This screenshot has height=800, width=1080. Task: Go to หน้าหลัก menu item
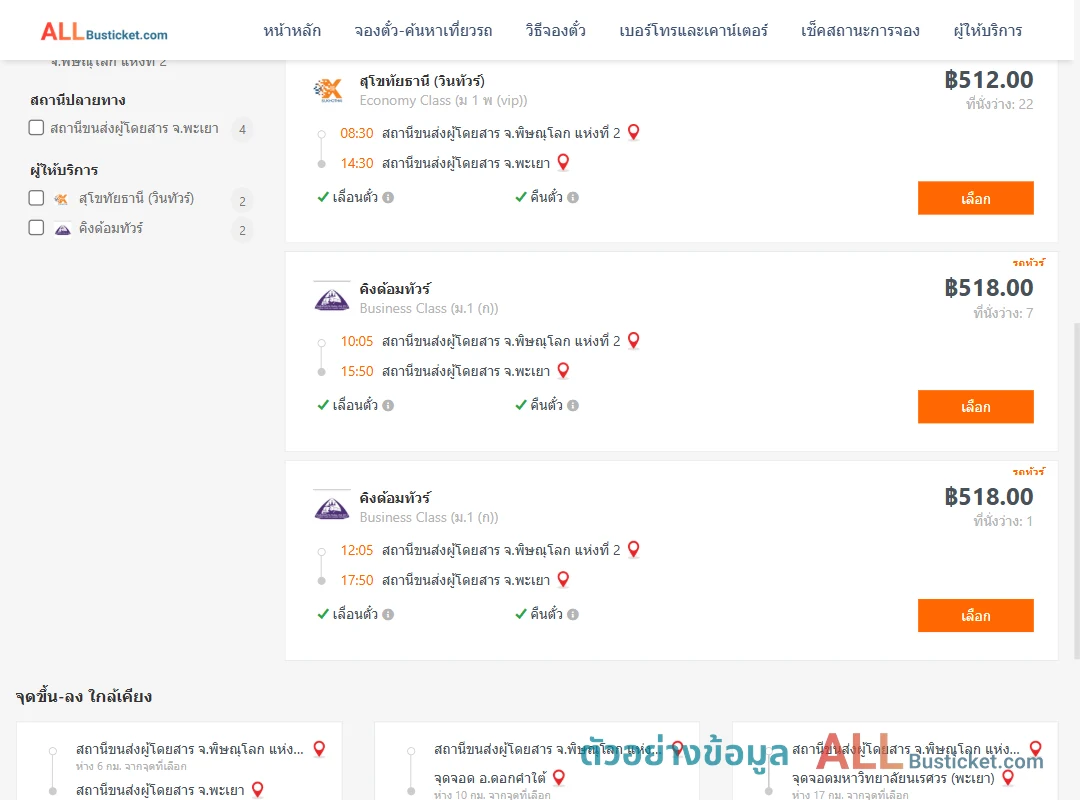click(292, 31)
